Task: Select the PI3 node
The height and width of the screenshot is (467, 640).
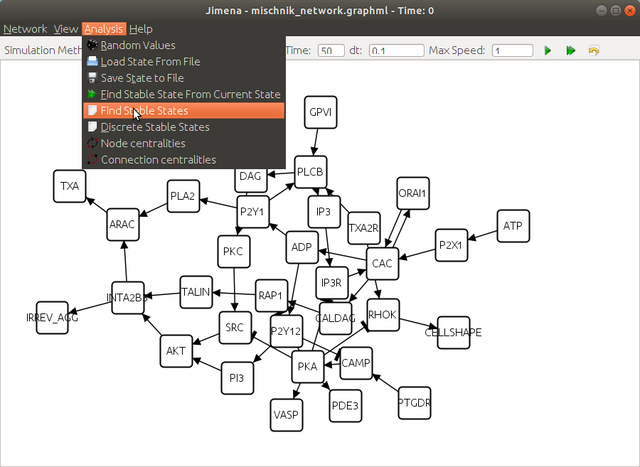Action: pos(237,378)
